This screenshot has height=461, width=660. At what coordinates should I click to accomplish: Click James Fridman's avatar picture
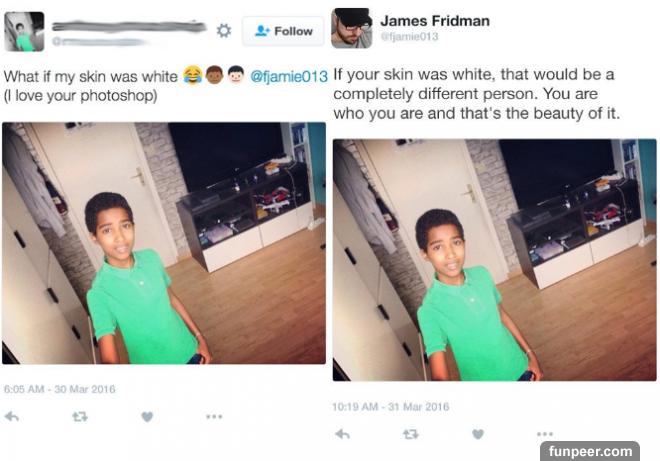click(351, 28)
